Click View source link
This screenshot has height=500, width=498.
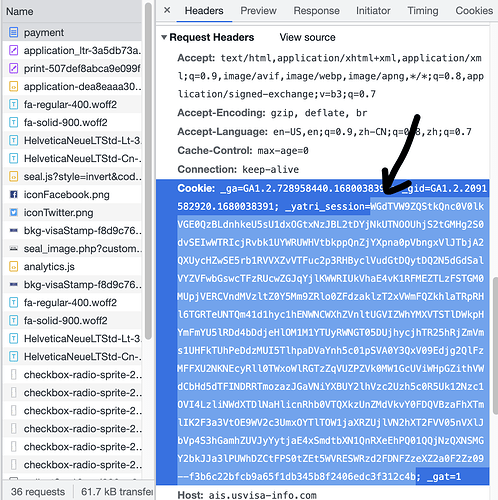click(307, 37)
